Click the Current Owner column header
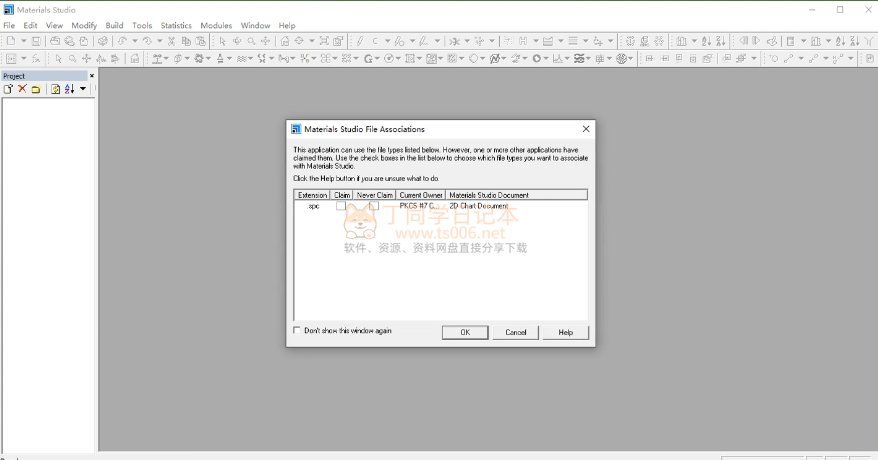Viewport: 878px width, 460px height. pyautogui.click(x=421, y=195)
